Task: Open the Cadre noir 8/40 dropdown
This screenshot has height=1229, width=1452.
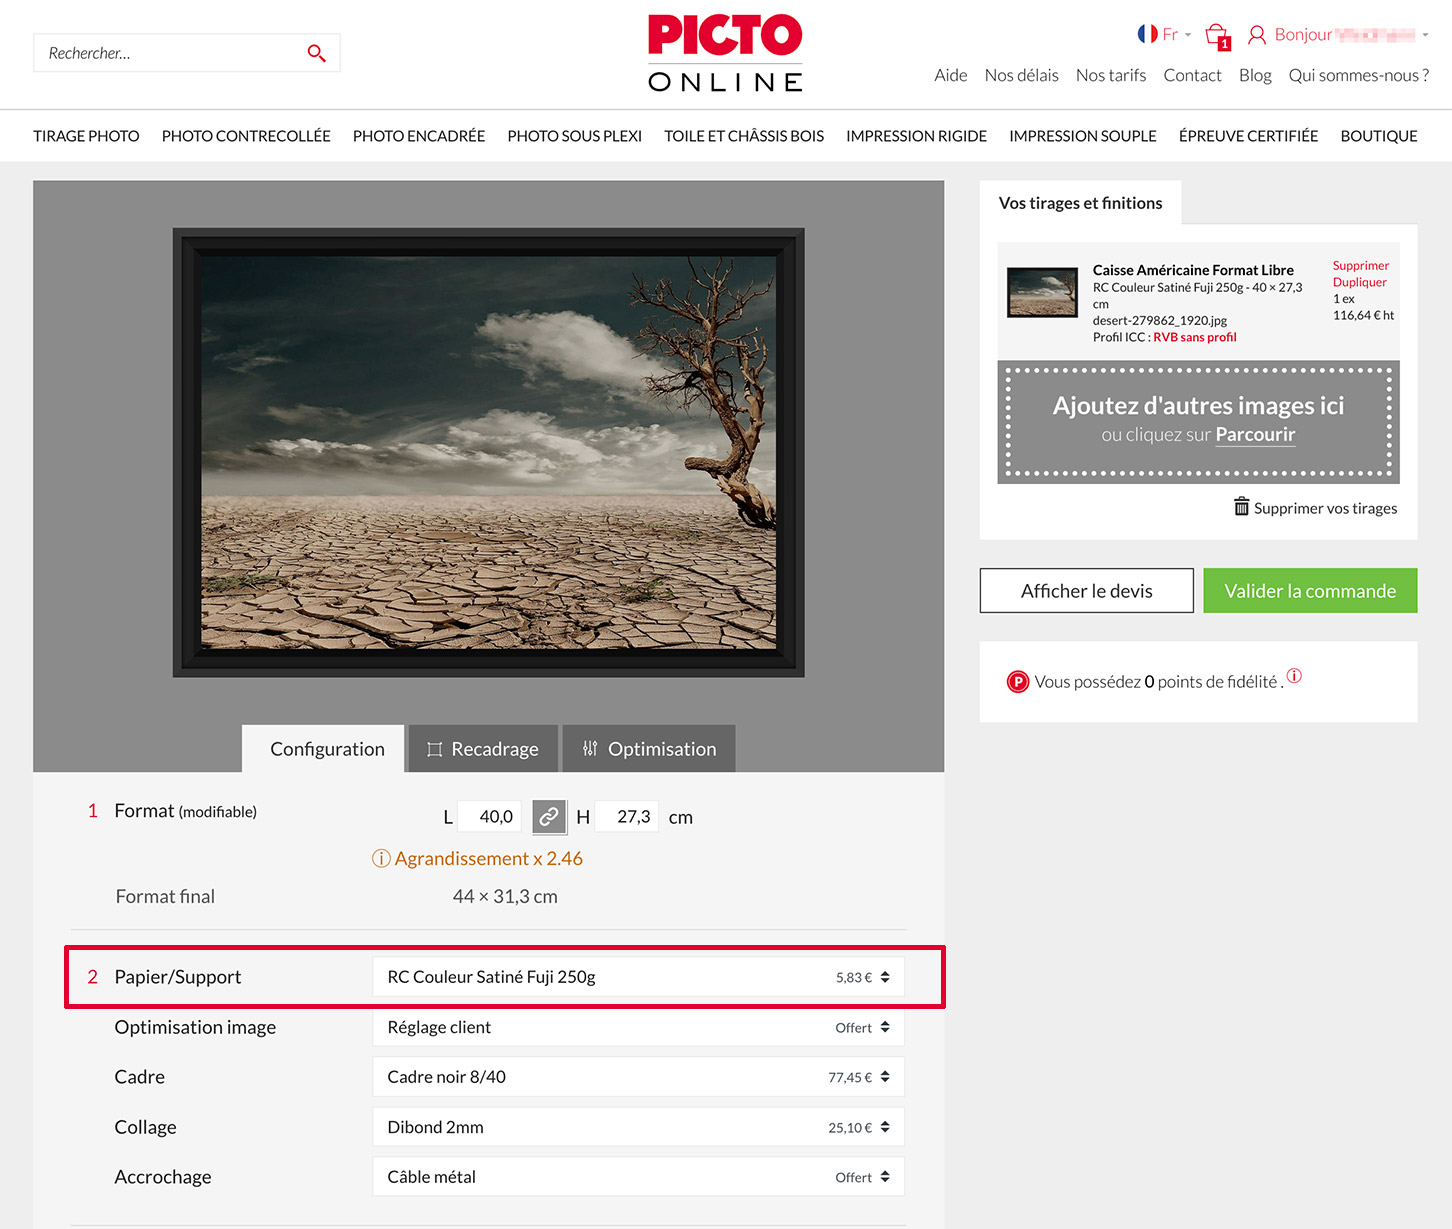Action: point(638,1077)
